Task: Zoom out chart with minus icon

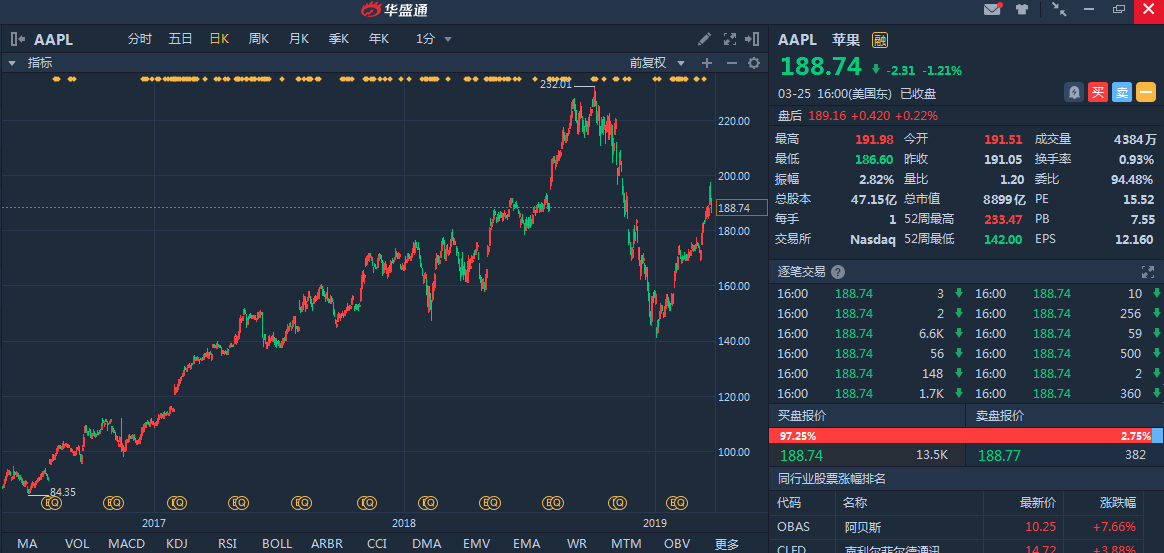Action: (x=731, y=63)
